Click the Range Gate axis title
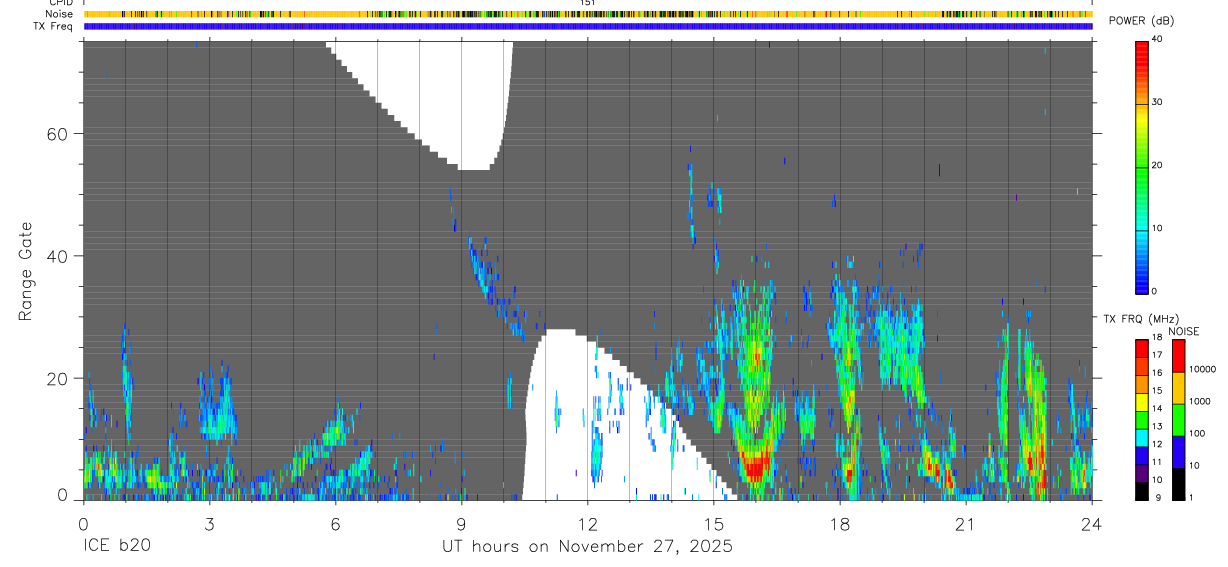1228x567 pixels. click(x=26, y=271)
